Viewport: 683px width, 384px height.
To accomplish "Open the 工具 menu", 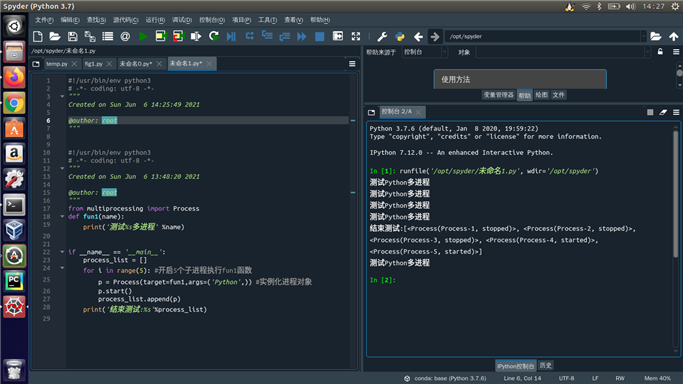I will (x=267, y=20).
